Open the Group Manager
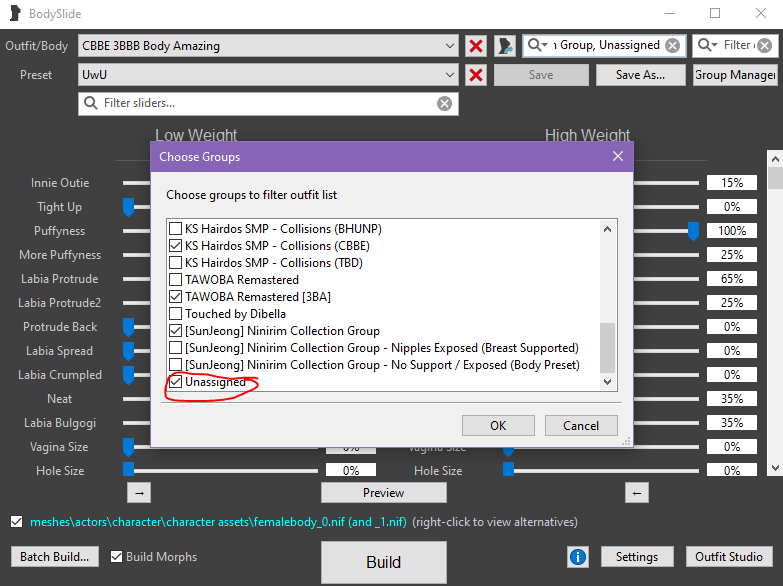 [735, 75]
